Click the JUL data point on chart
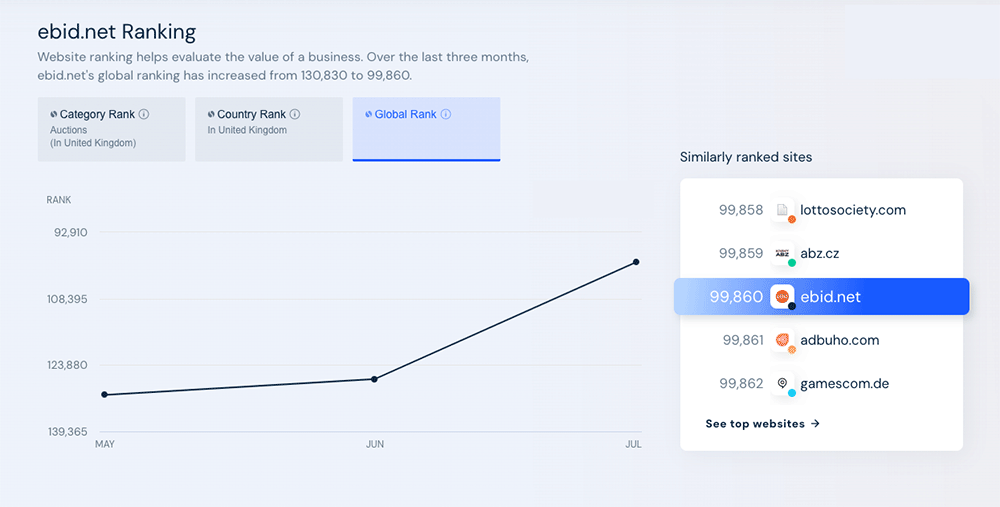 [636, 262]
